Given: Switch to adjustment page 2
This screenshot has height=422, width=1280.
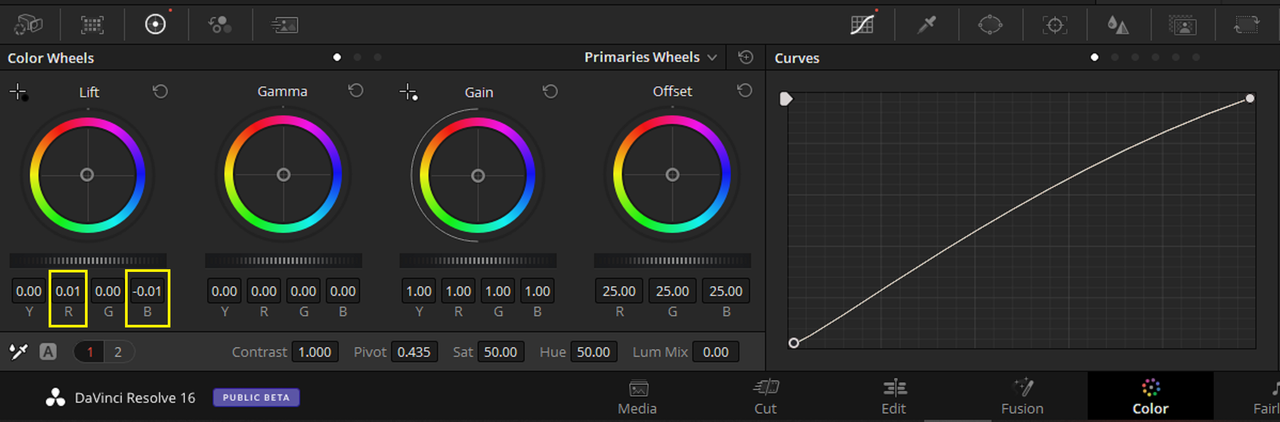Looking at the screenshot, I should click(x=118, y=351).
